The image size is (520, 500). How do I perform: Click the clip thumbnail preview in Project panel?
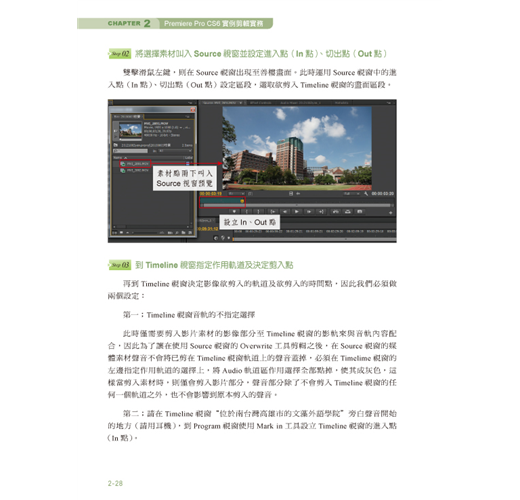pyautogui.click(x=130, y=130)
